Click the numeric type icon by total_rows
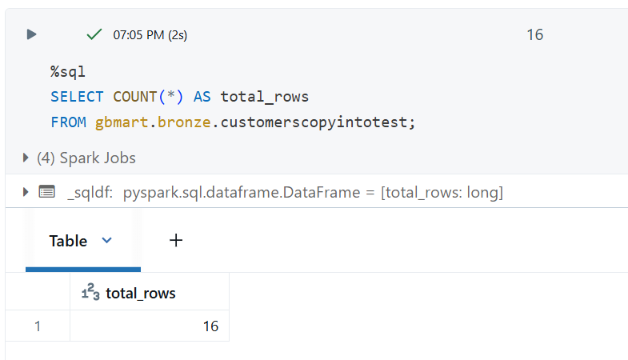 coord(90,292)
